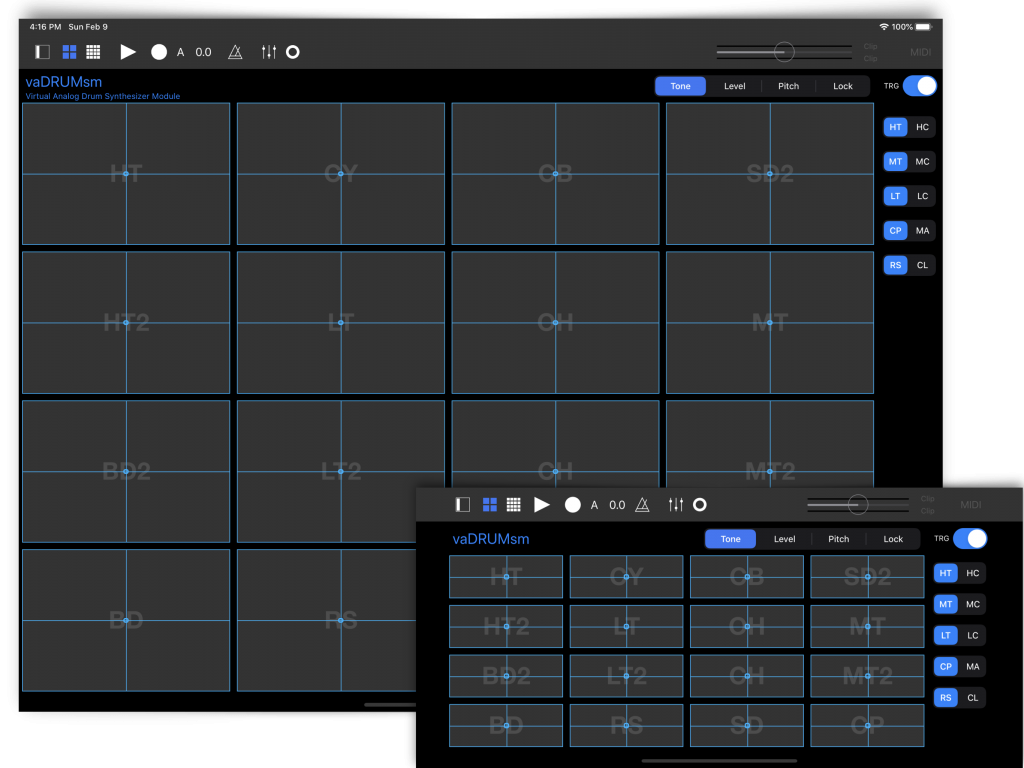Tap the CY drum pad in the larger window
Screen dimensions: 1024x768
pyautogui.click(x=341, y=174)
